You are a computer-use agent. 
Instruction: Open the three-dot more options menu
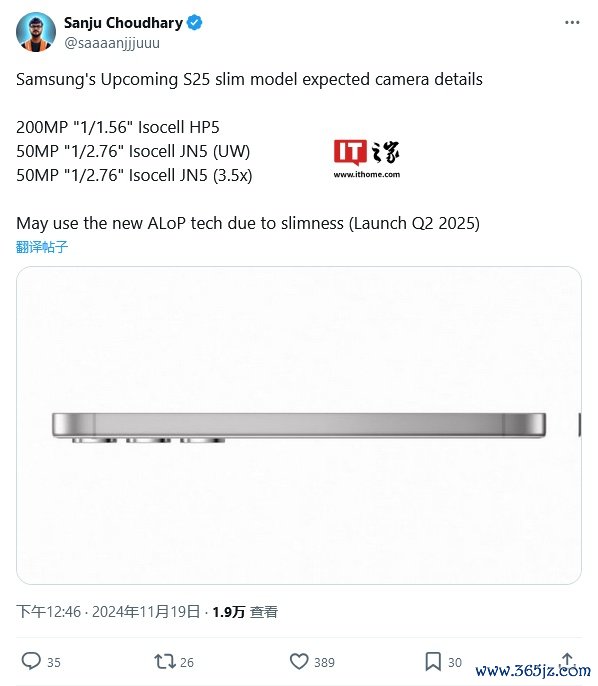click(x=572, y=22)
